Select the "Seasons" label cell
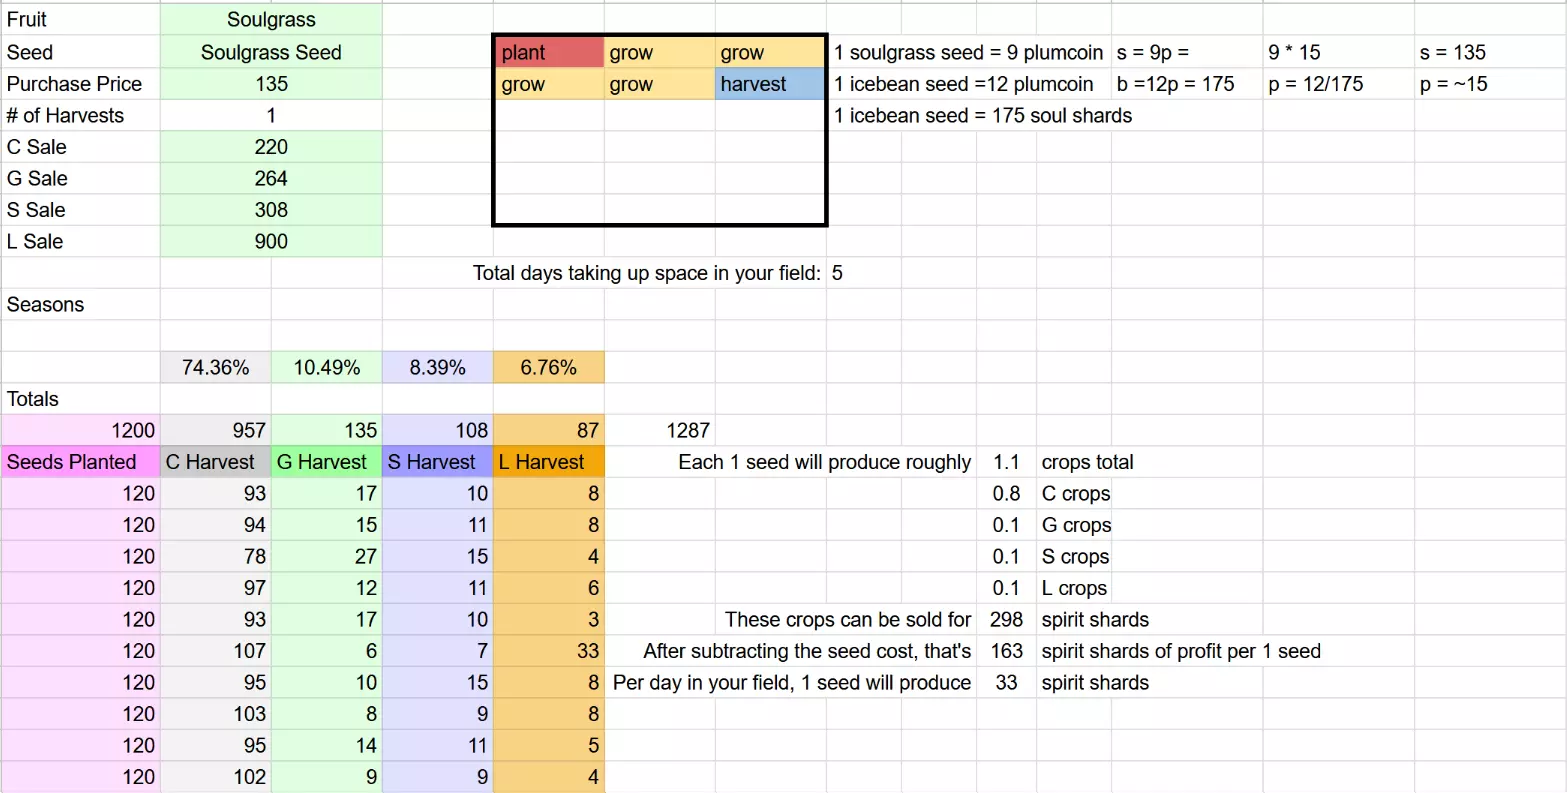This screenshot has width=1567, height=793. tap(80, 305)
